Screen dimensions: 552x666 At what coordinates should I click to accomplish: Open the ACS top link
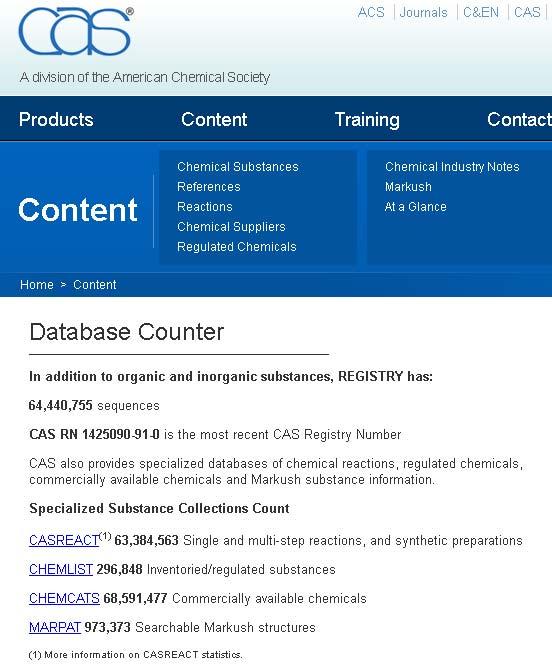371,12
